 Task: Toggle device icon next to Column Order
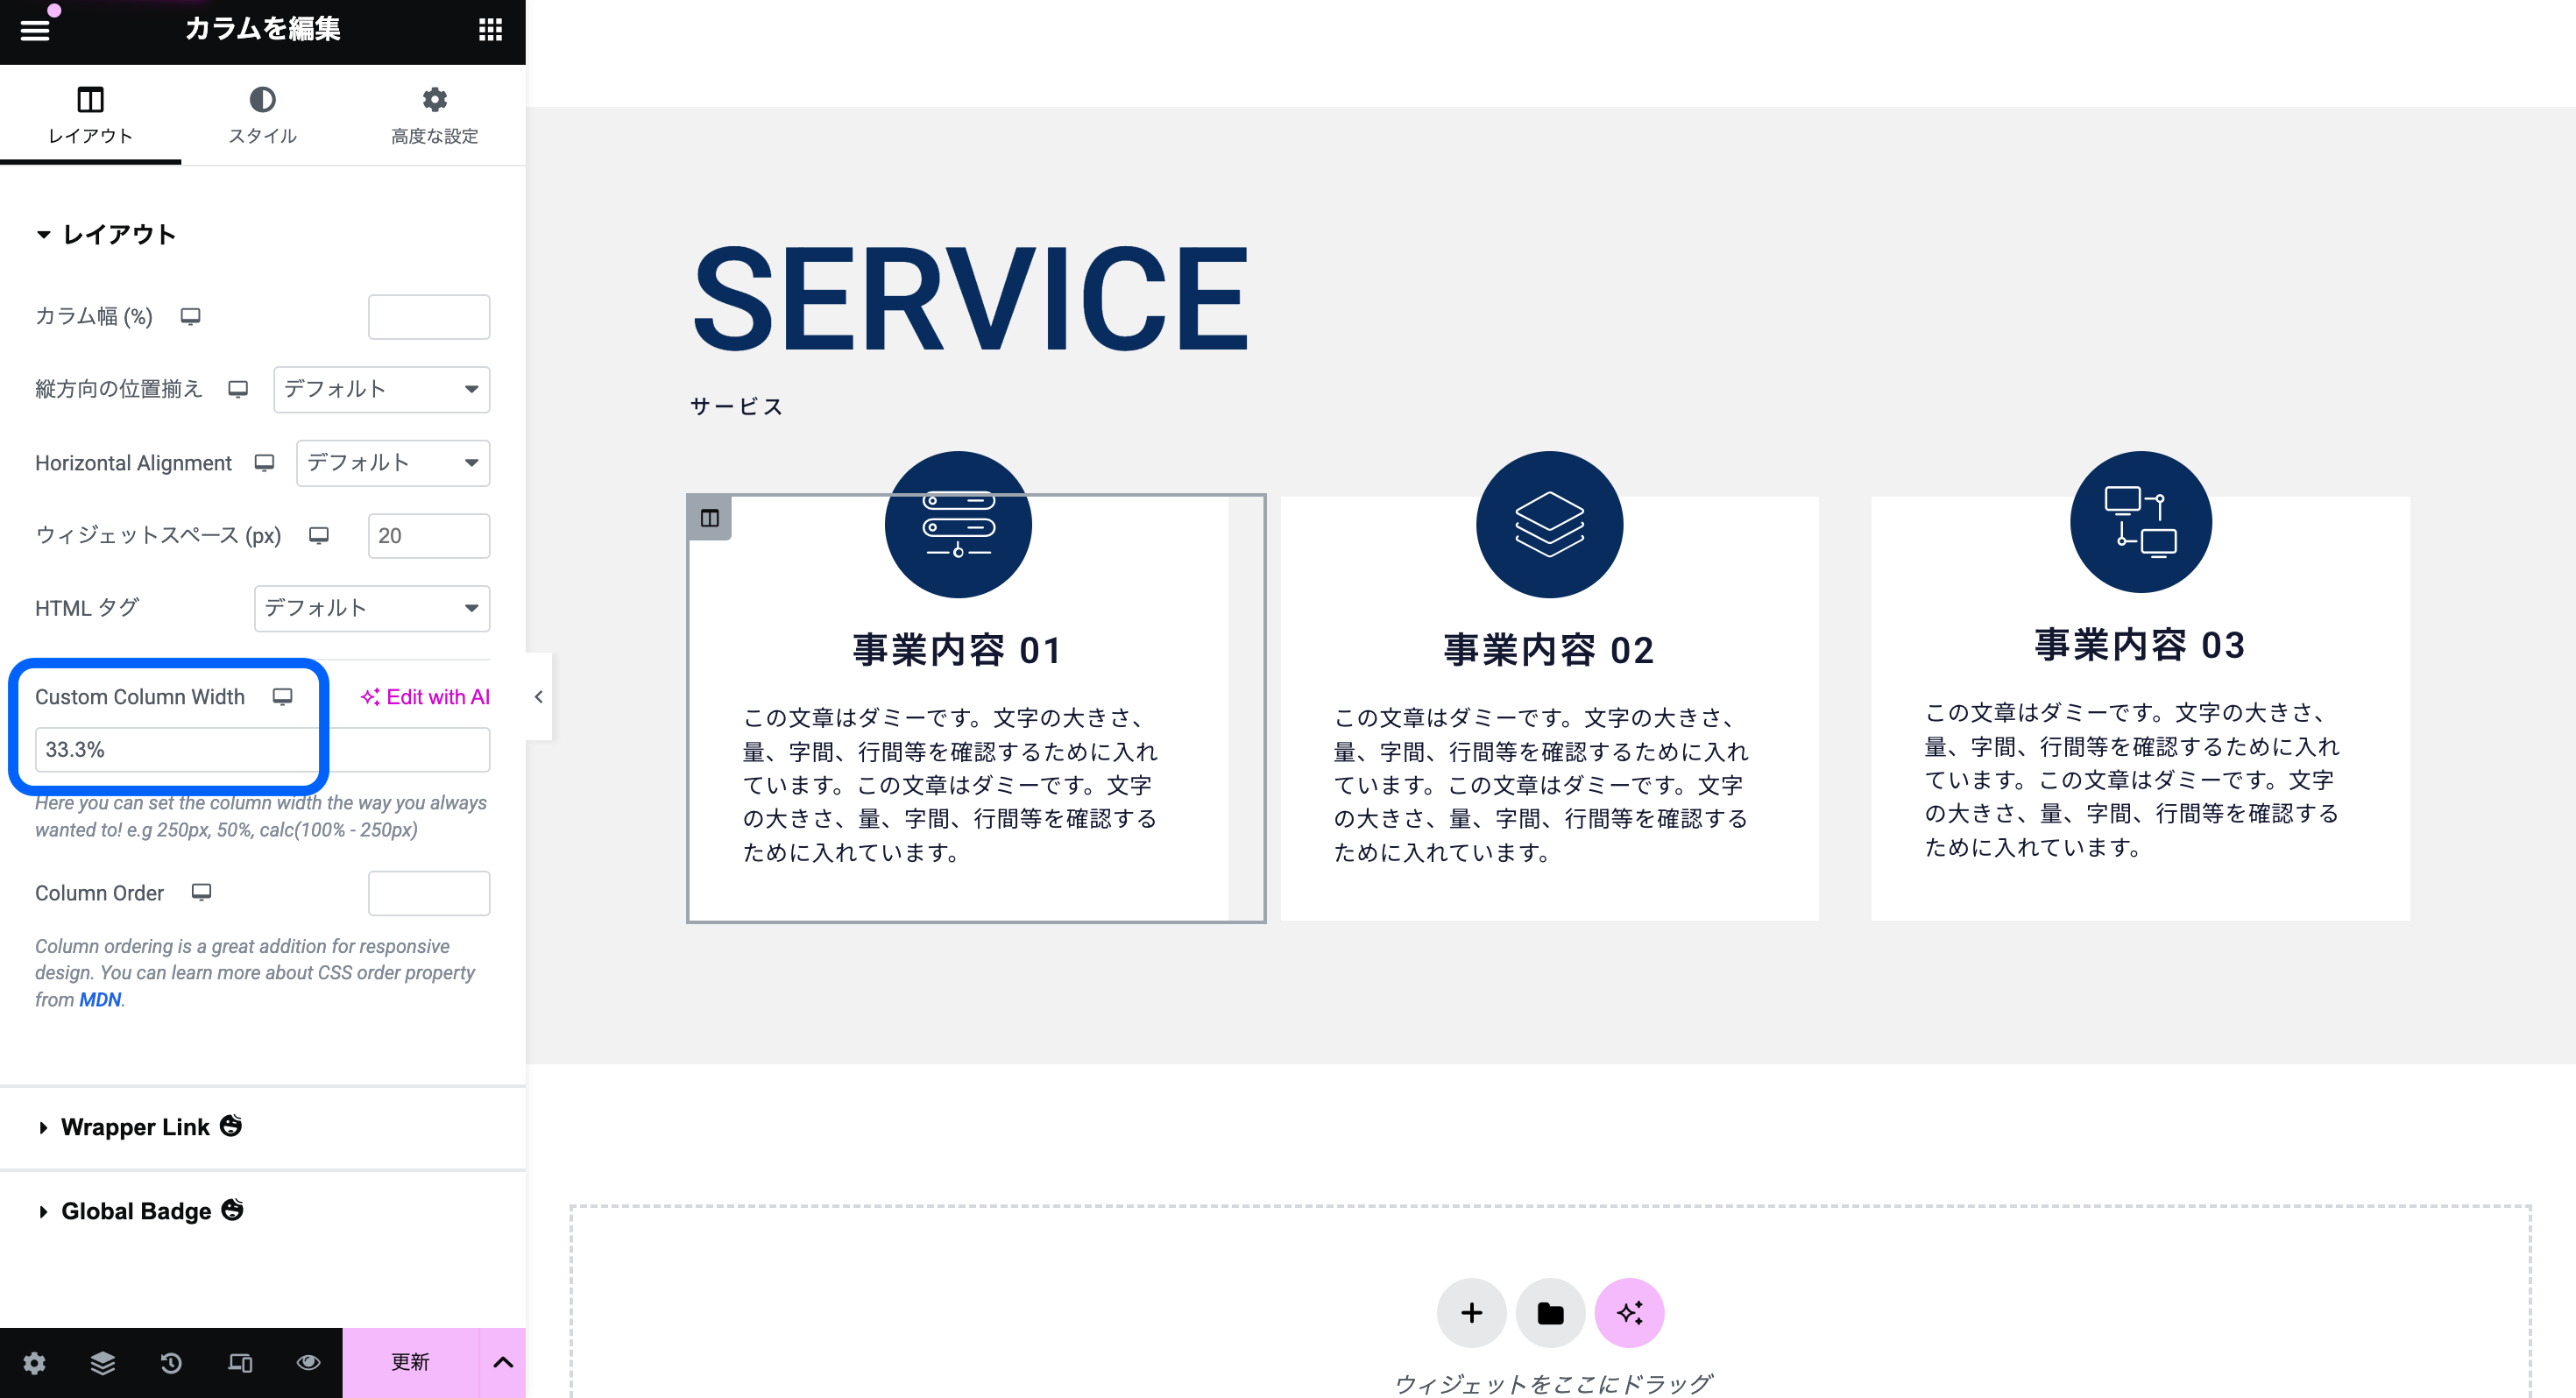click(x=201, y=892)
